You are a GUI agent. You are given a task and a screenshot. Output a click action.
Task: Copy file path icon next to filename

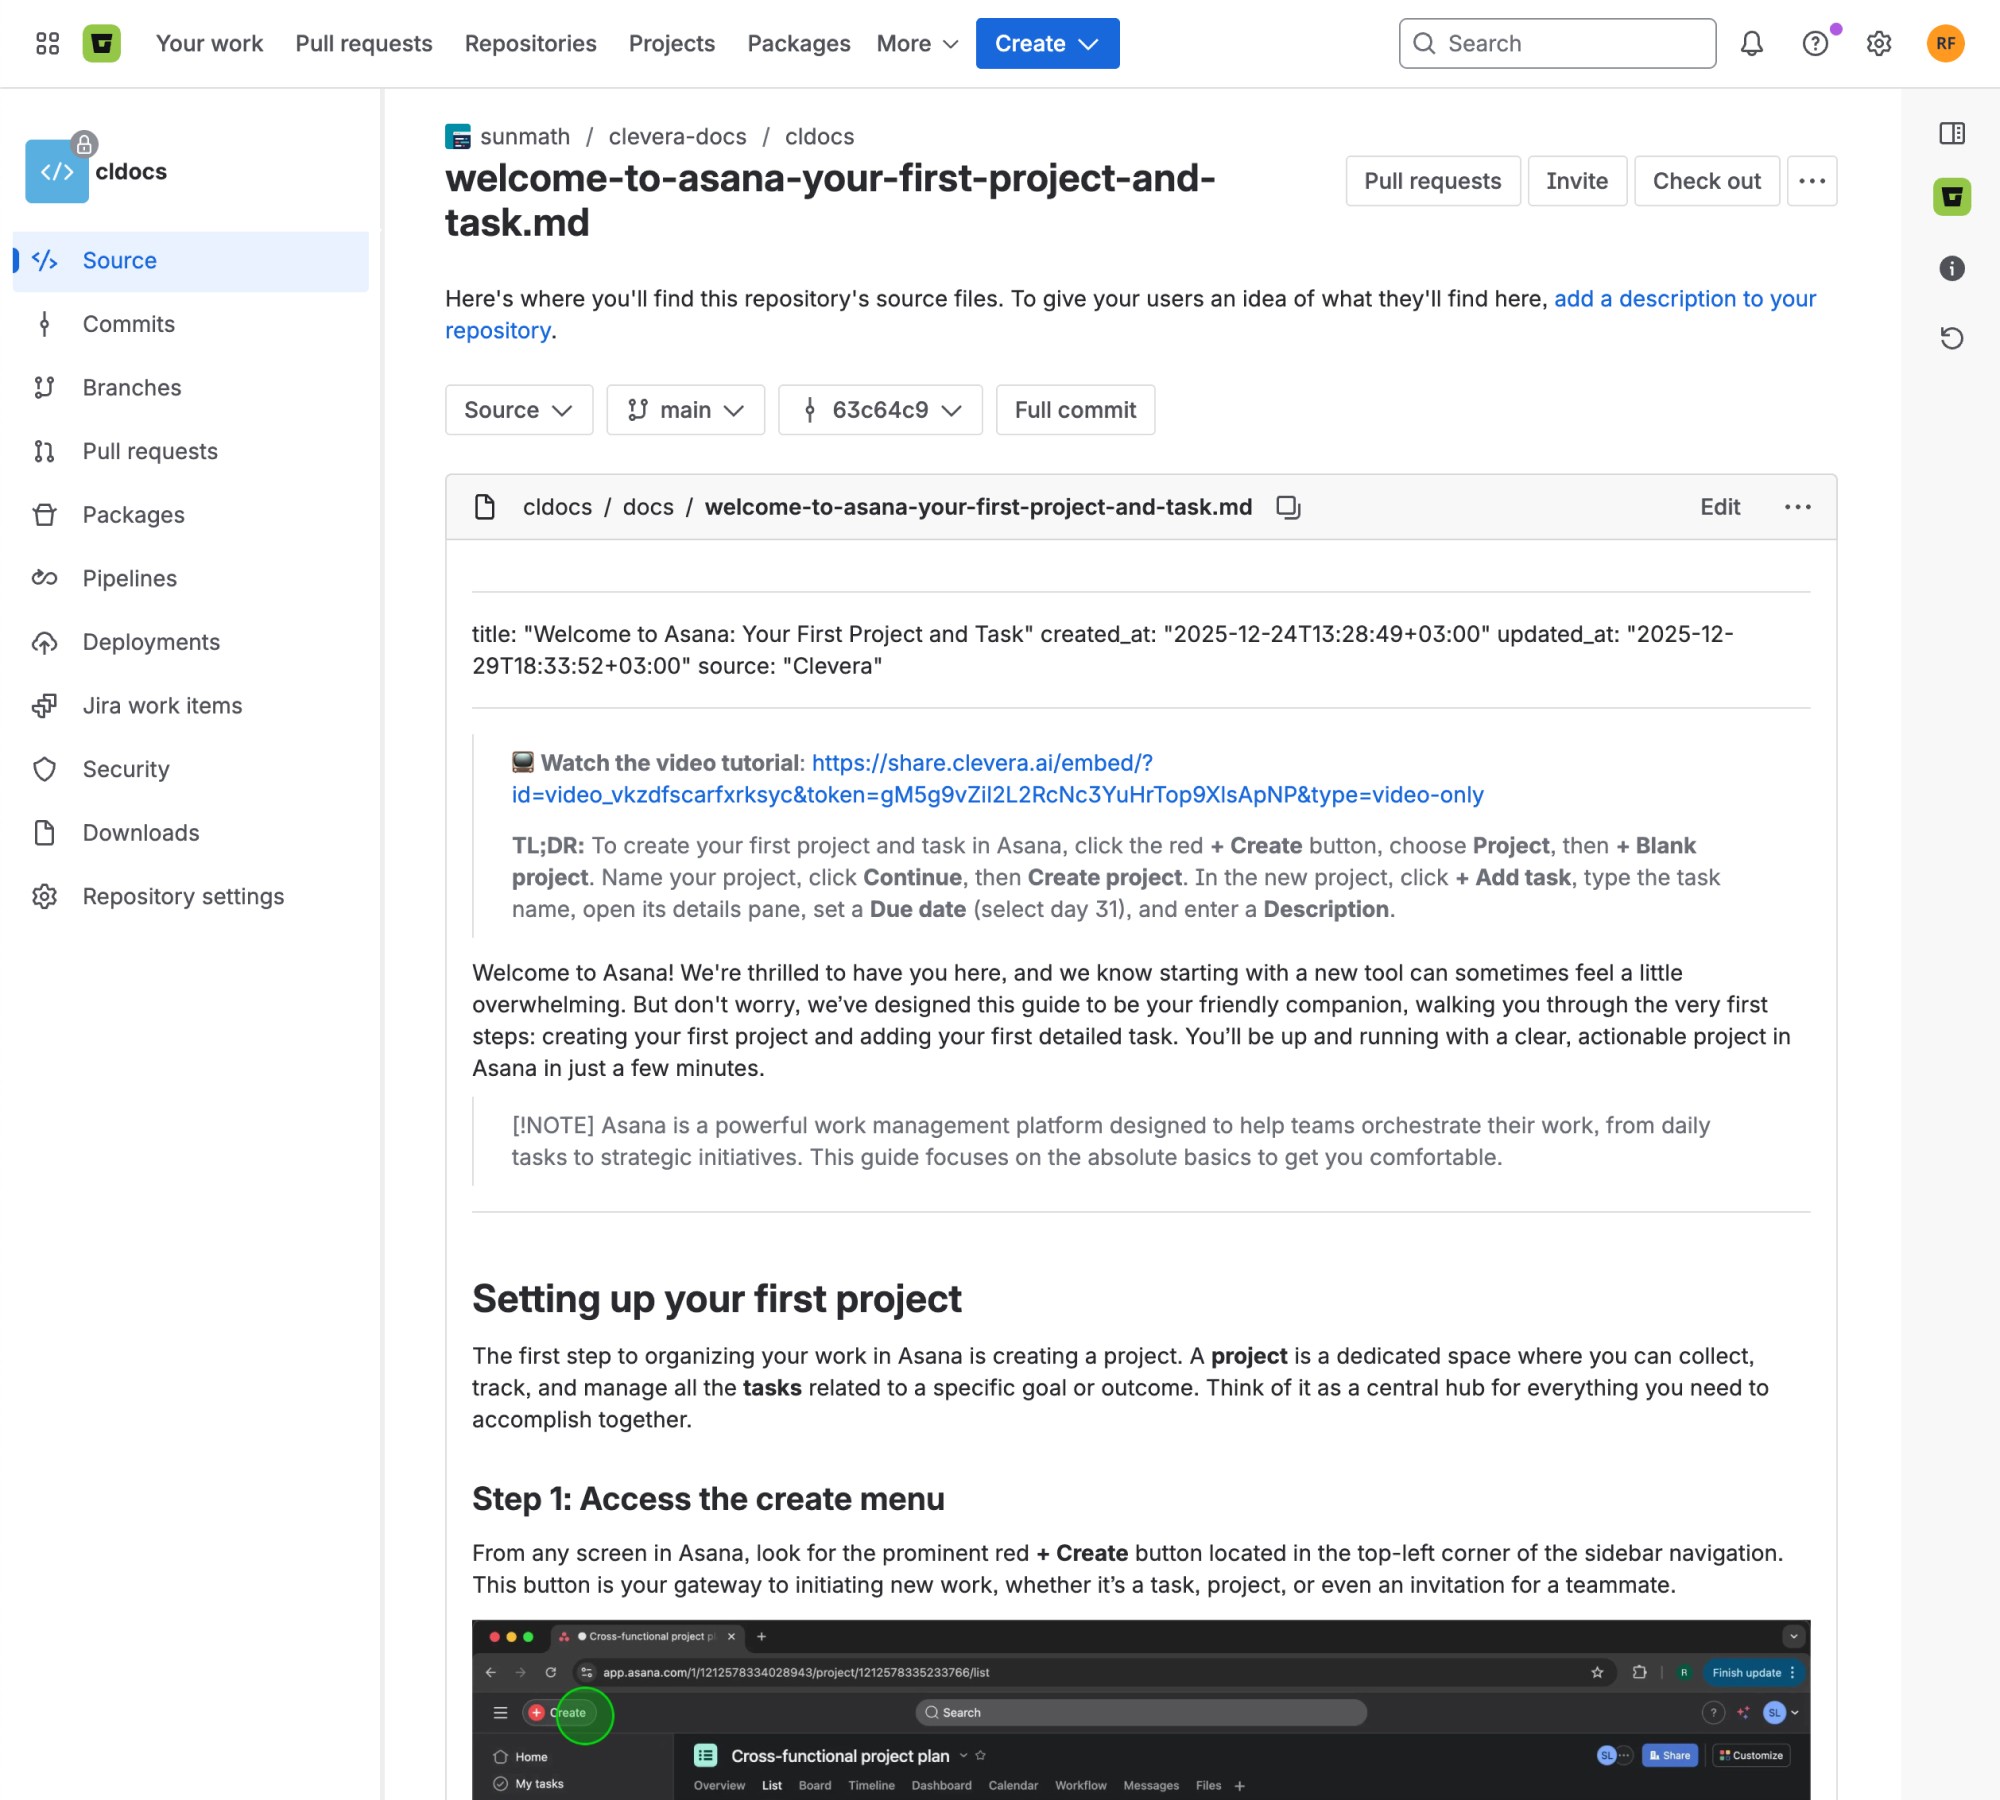click(1288, 507)
